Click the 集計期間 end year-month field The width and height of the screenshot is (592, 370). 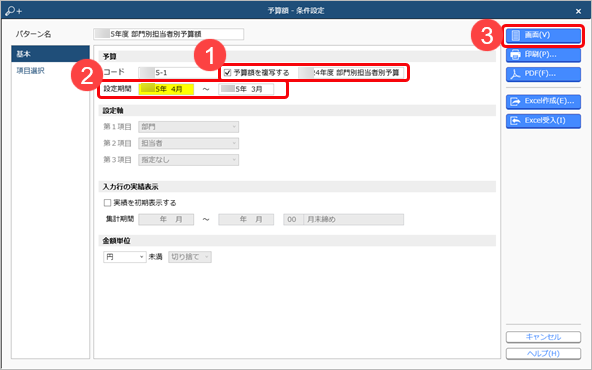click(246, 219)
